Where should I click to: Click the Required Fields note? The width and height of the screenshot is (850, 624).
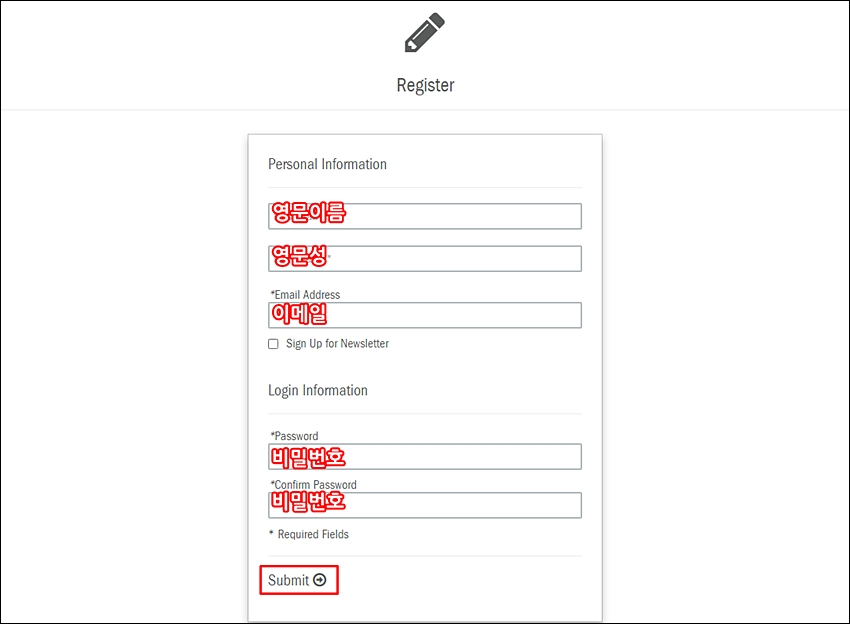tap(309, 535)
